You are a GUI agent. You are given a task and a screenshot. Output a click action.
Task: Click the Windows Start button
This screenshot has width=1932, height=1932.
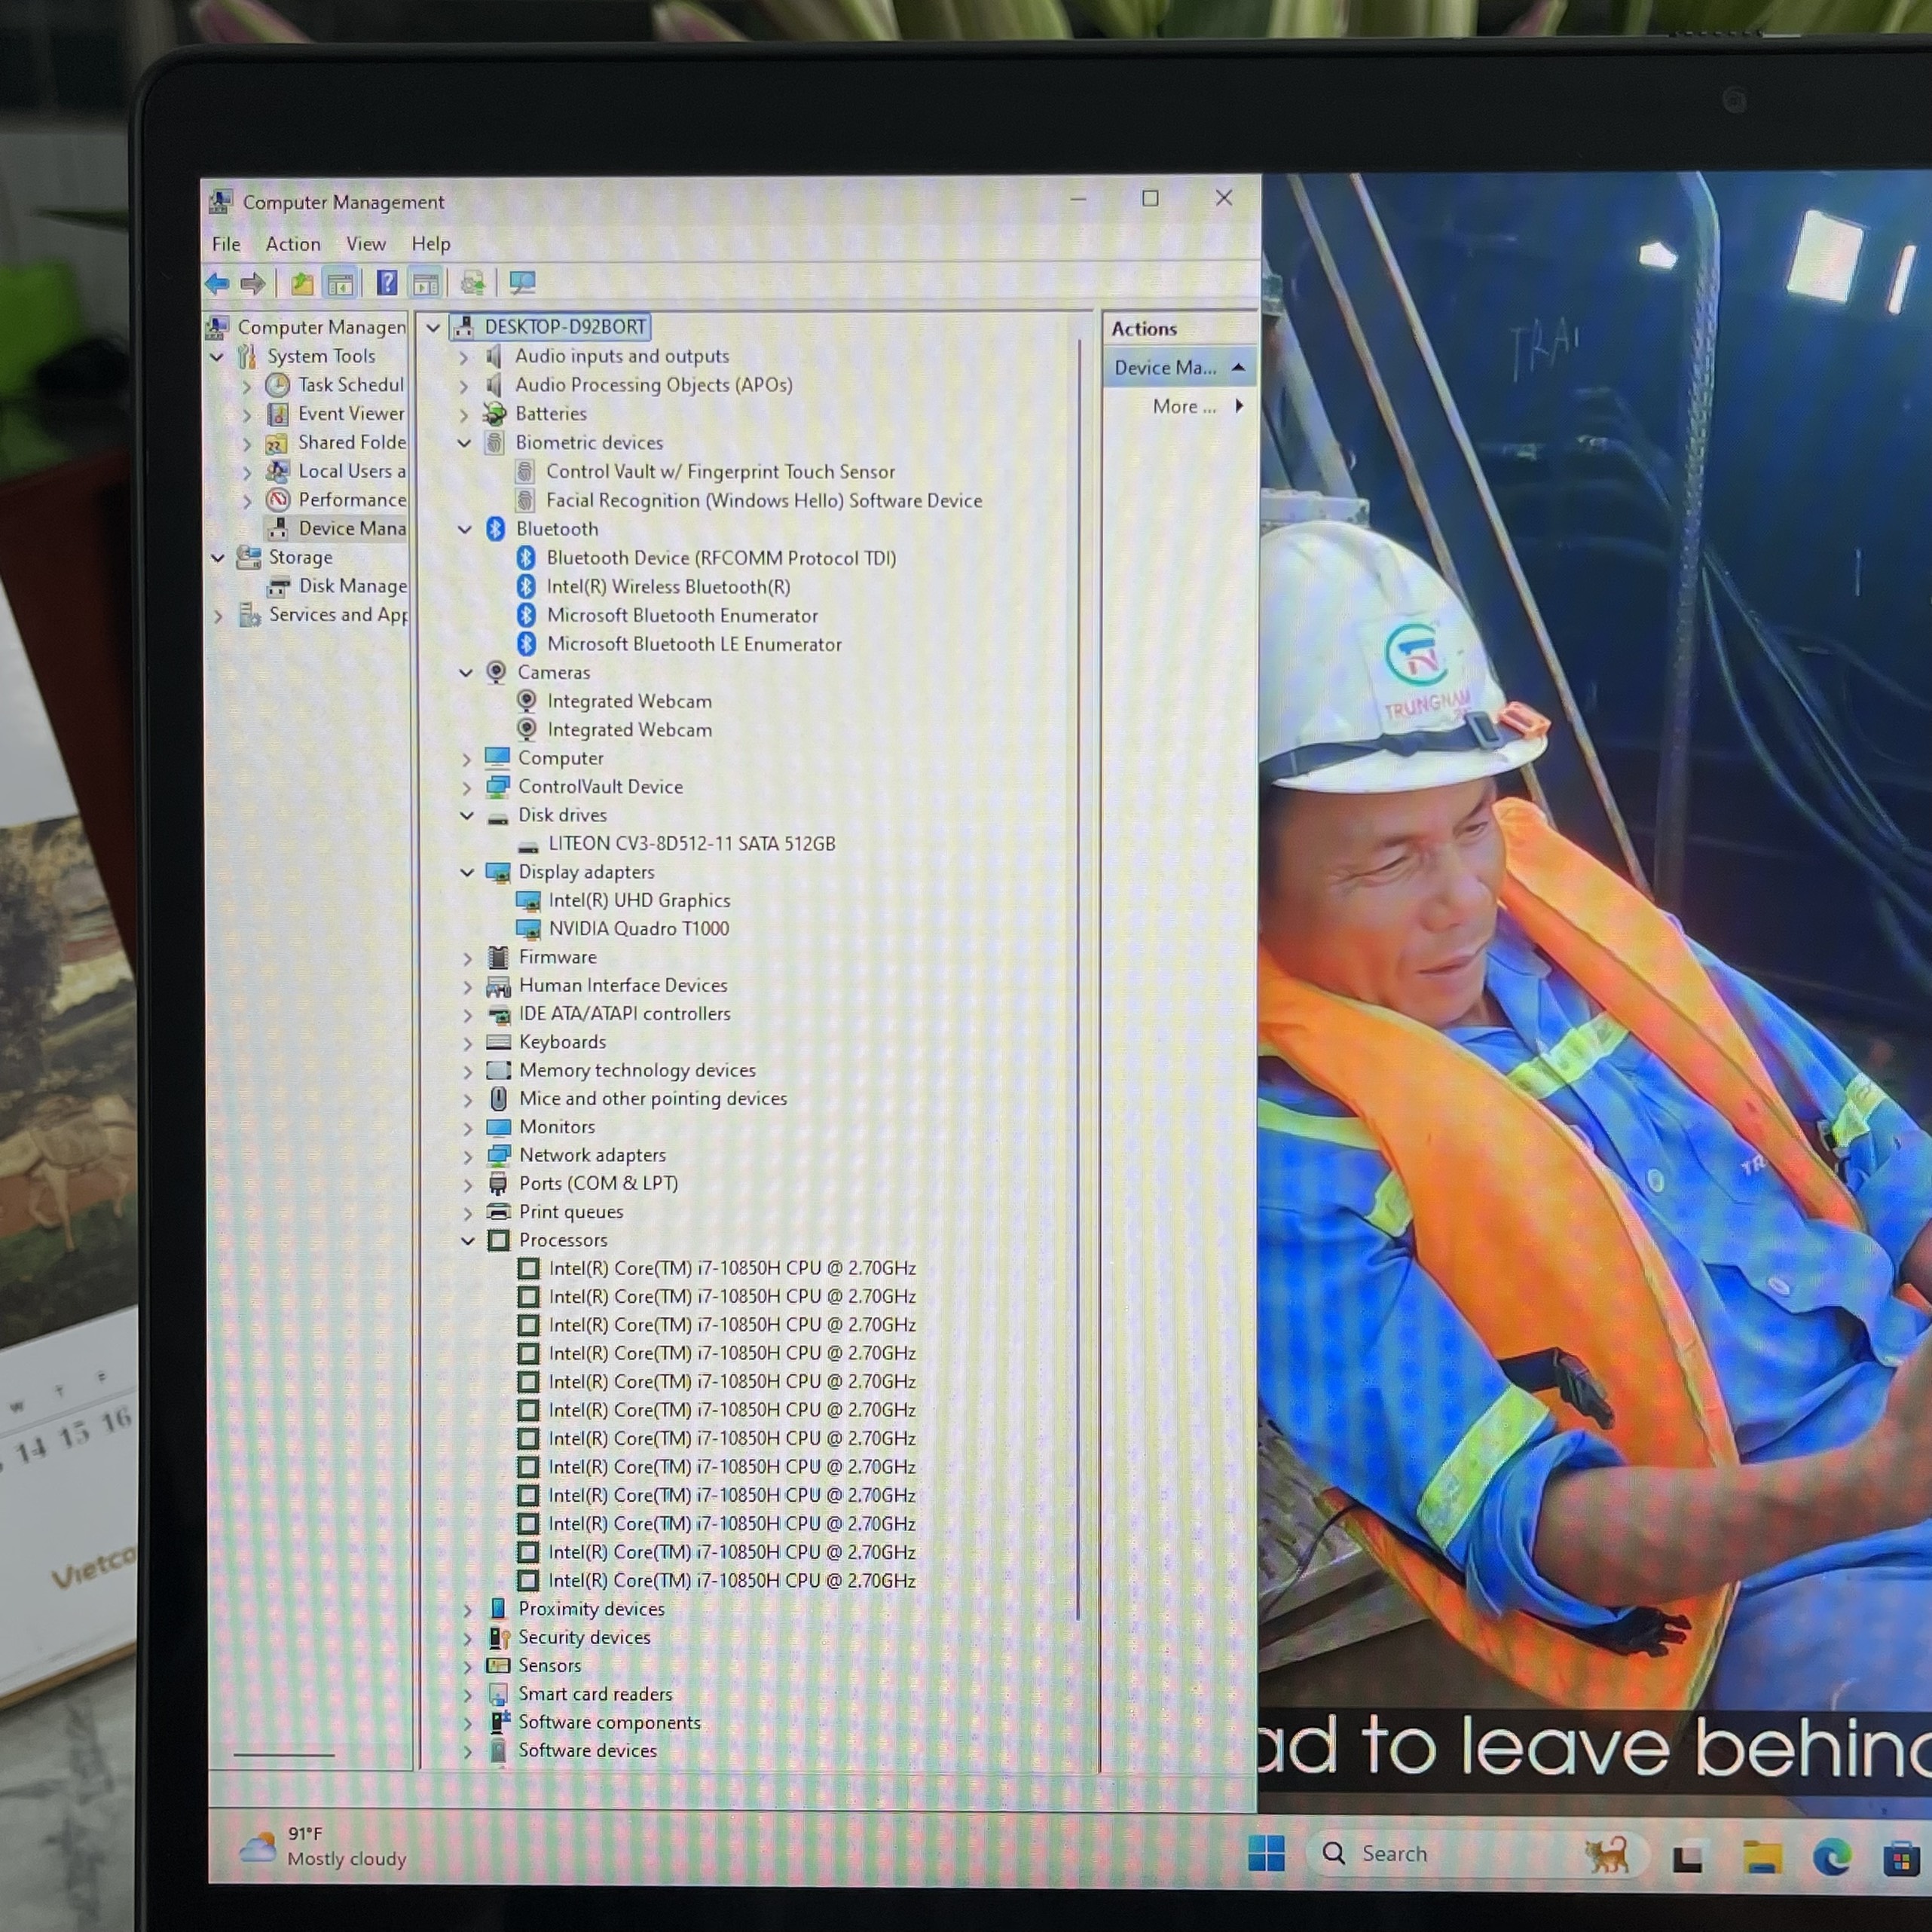1266,1853
